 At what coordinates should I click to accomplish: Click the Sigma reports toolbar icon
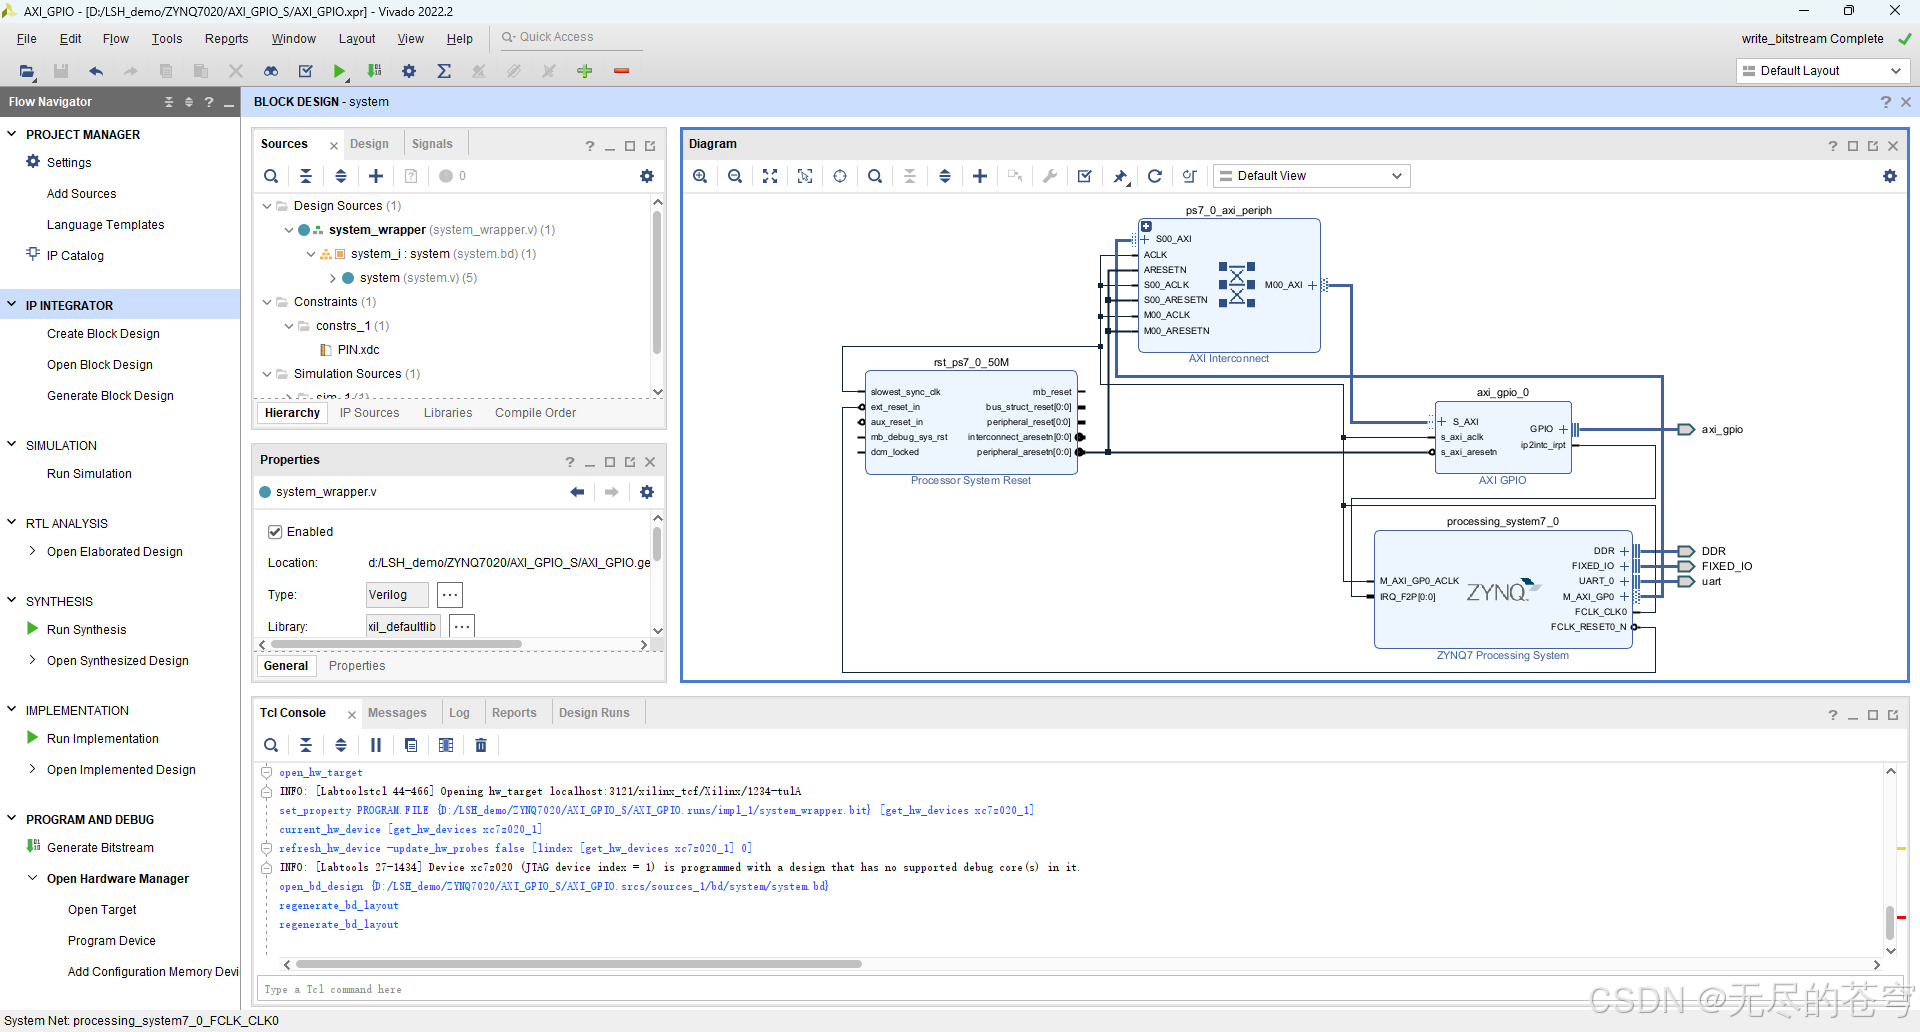[444, 71]
